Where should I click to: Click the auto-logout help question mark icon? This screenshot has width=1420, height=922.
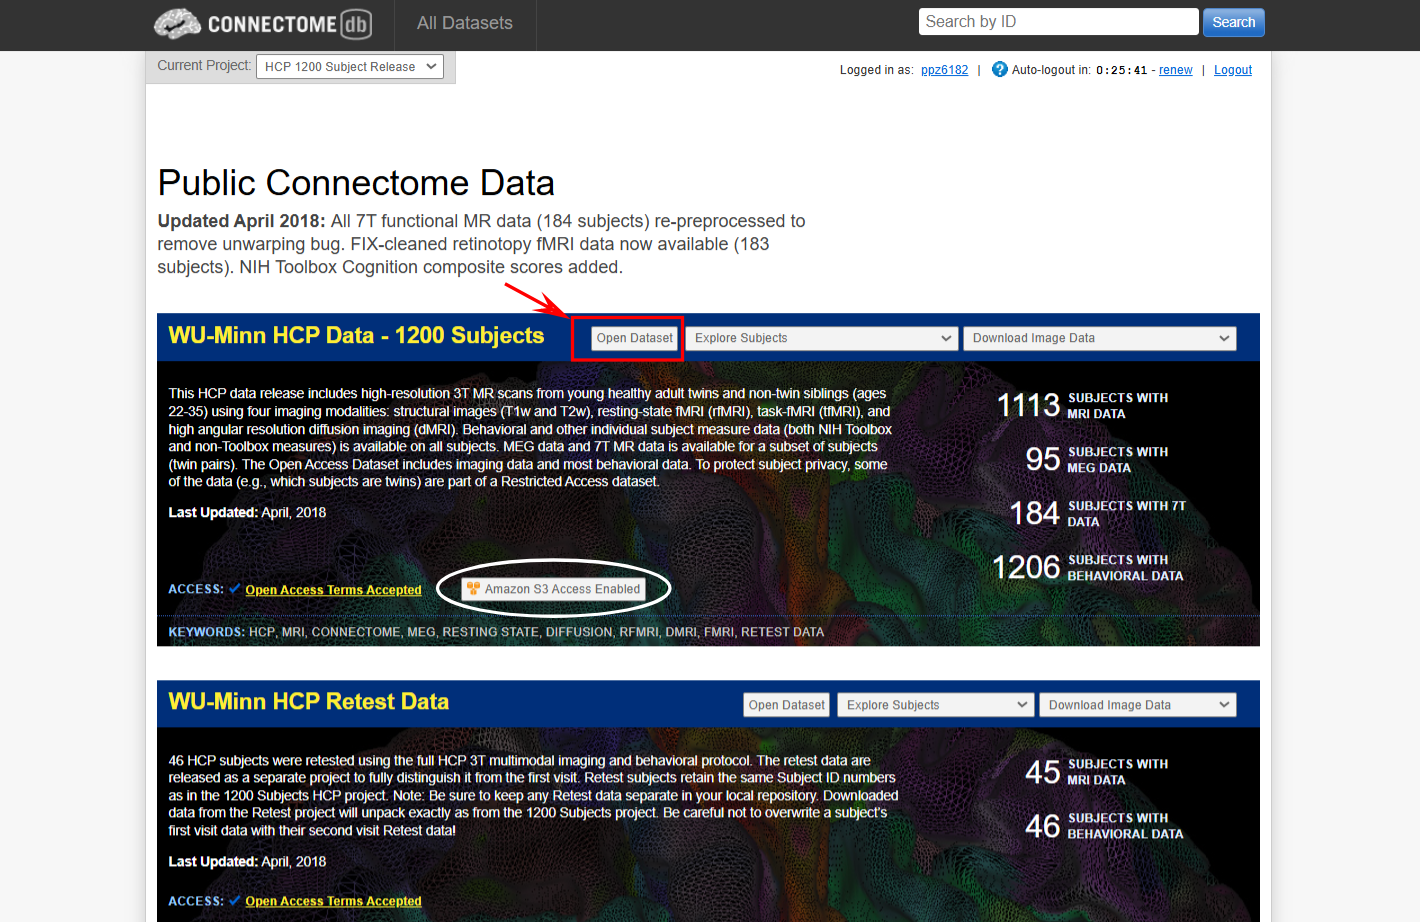[x=999, y=69]
